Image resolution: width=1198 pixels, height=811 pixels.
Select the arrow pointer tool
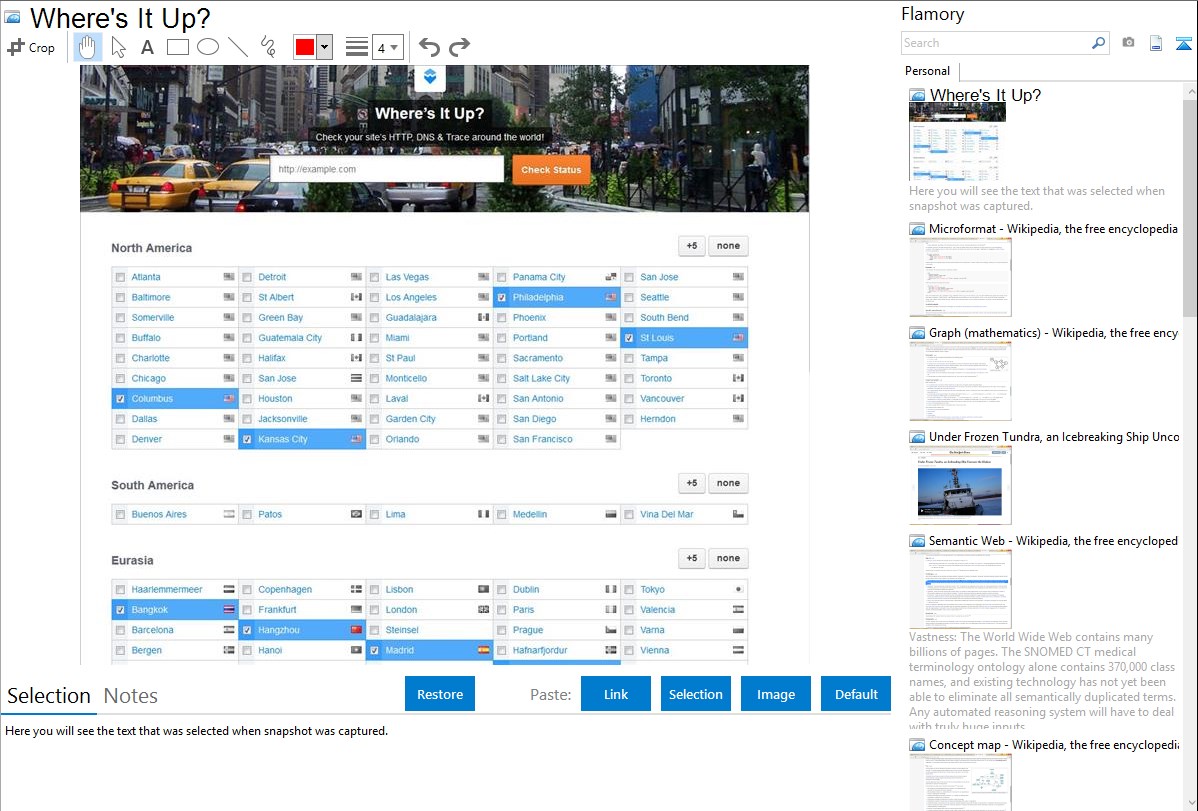(118, 47)
